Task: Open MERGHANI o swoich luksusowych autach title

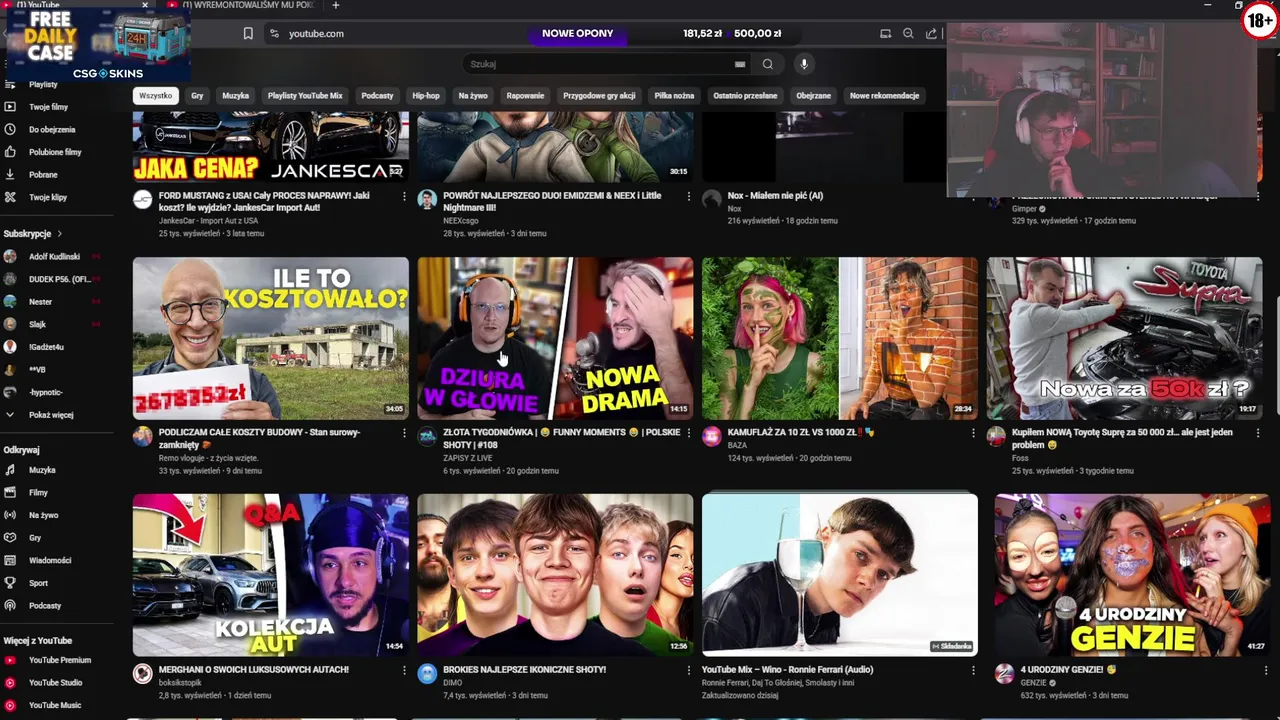Action: click(254, 670)
